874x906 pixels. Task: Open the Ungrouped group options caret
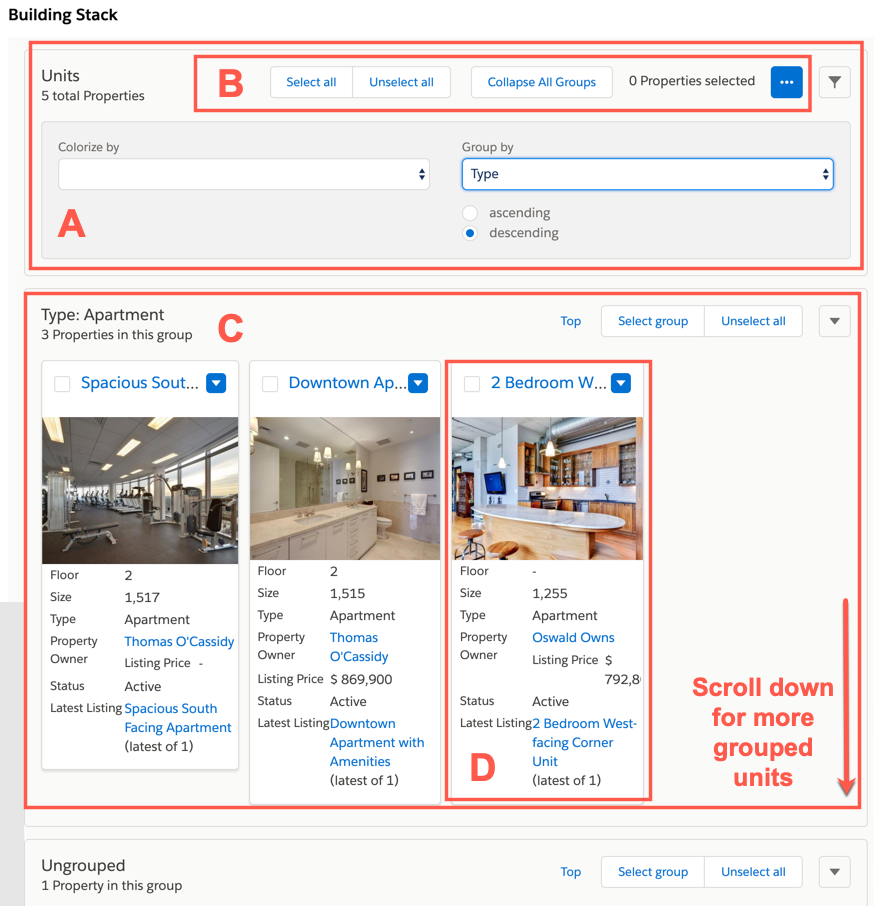tap(834, 871)
